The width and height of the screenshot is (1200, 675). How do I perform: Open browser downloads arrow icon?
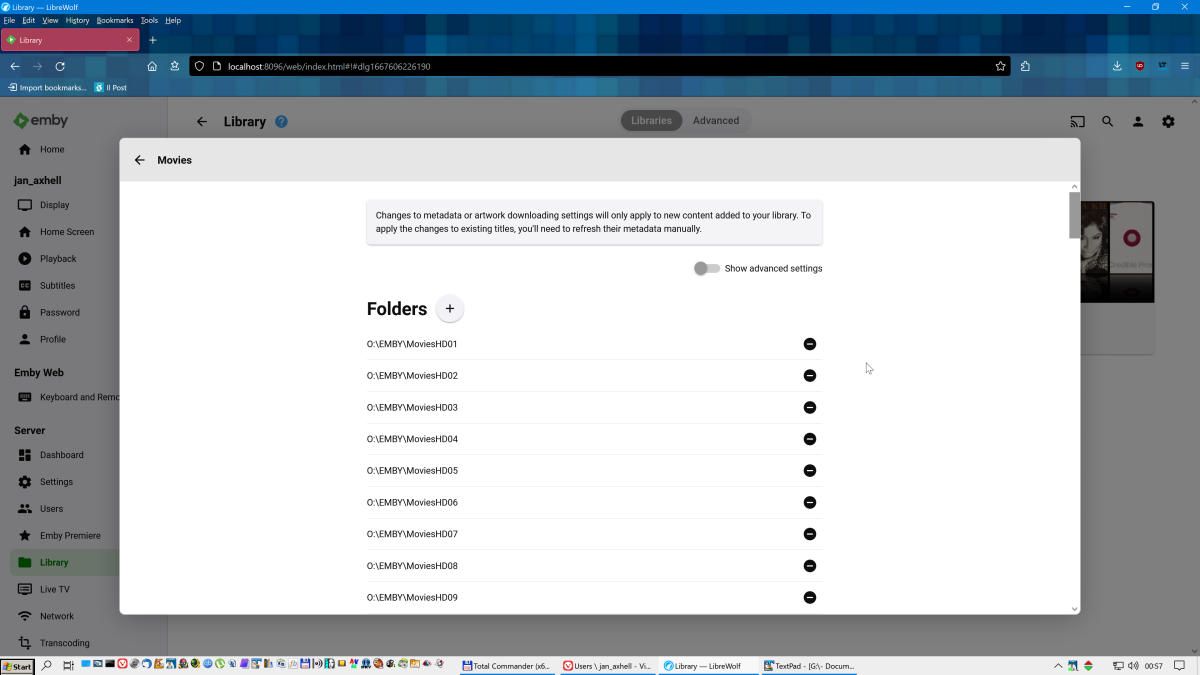click(1117, 66)
